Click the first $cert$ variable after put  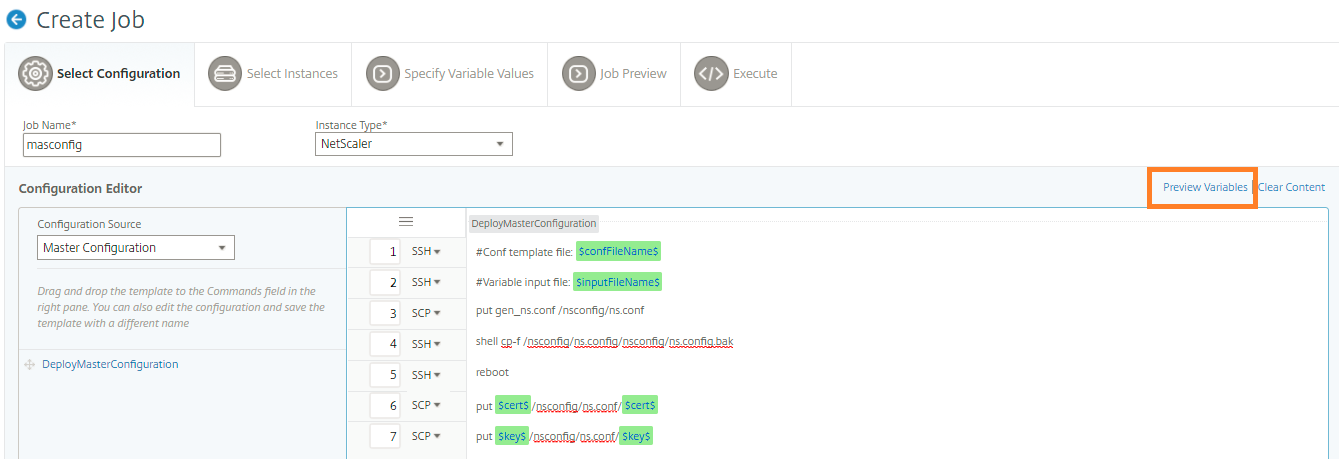[513, 405]
